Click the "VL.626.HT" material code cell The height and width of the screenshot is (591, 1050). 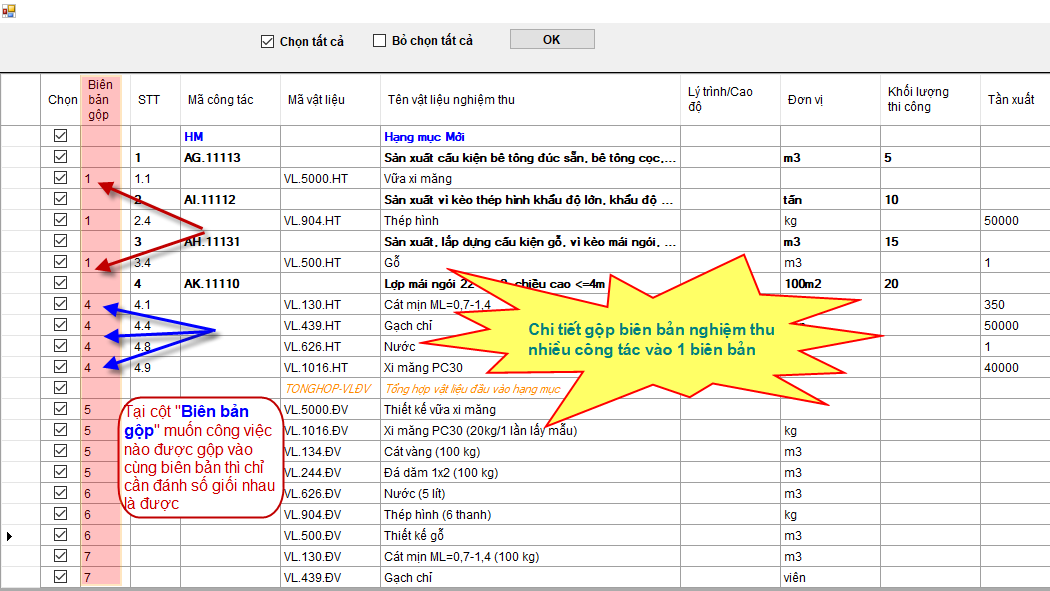tap(330, 347)
